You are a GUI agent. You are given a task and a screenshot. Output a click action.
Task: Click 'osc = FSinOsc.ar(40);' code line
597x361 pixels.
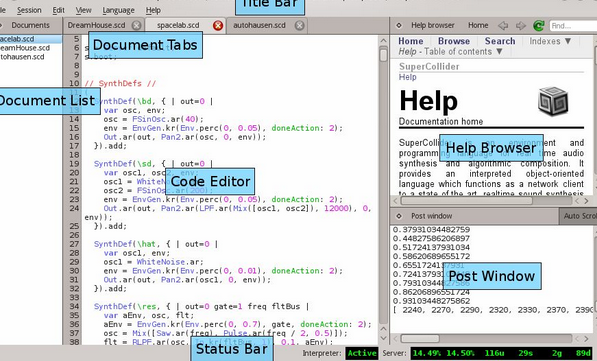[x=153, y=119]
